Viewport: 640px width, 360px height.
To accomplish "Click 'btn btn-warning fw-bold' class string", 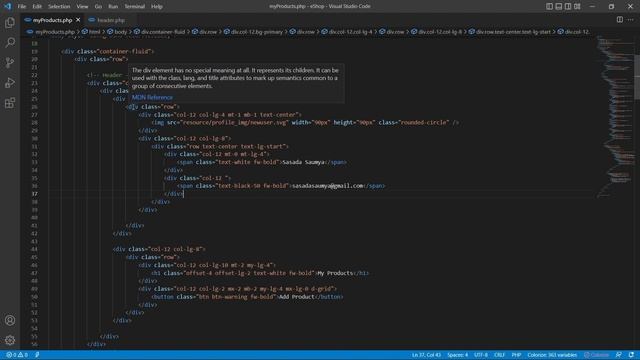I will (237, 296).
